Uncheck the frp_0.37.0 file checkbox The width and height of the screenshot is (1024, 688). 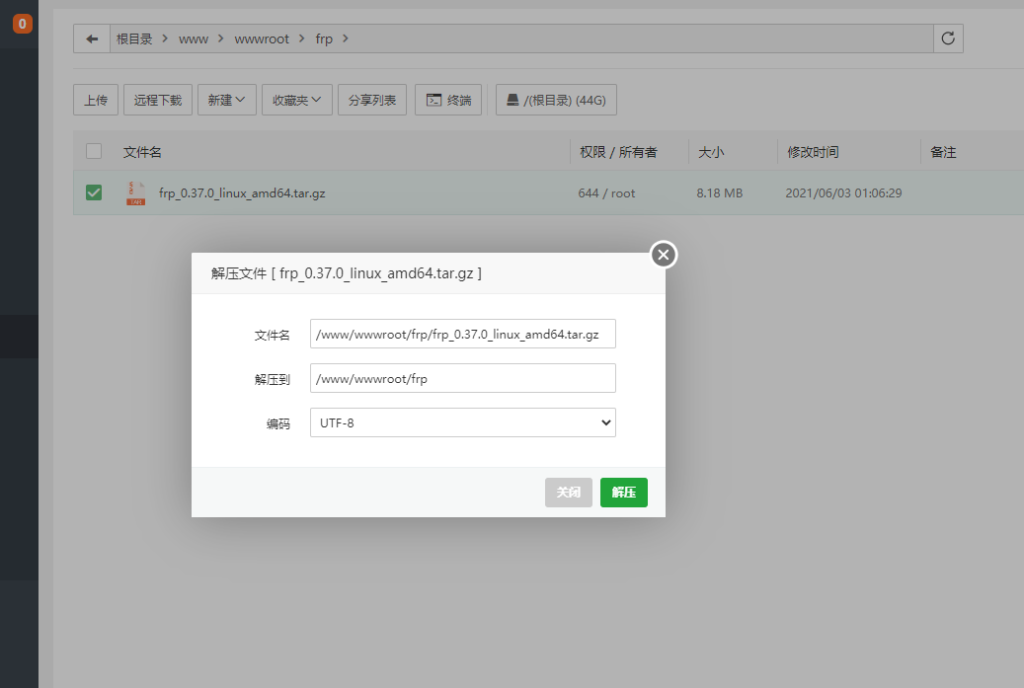pyautogui.click(x=94, y=193)
